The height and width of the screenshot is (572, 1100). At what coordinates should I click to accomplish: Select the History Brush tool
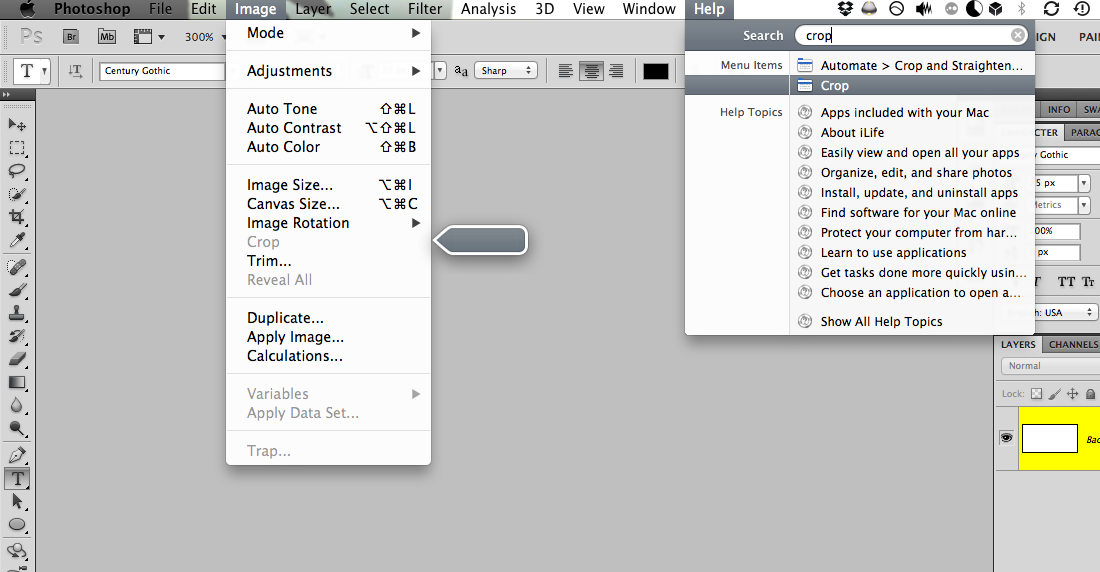pos(17,336)
